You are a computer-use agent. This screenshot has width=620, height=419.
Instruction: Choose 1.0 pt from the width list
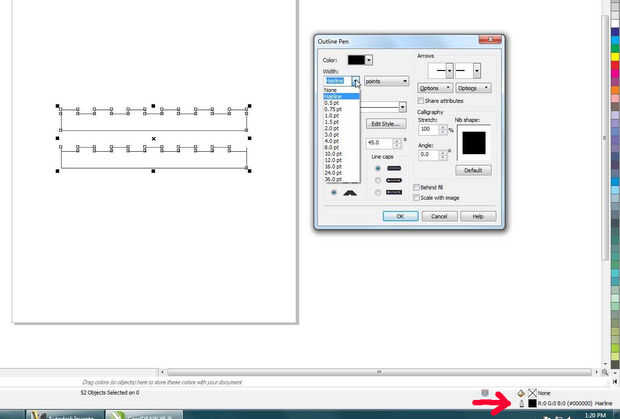pyautogui.click(x=342, y=115)
